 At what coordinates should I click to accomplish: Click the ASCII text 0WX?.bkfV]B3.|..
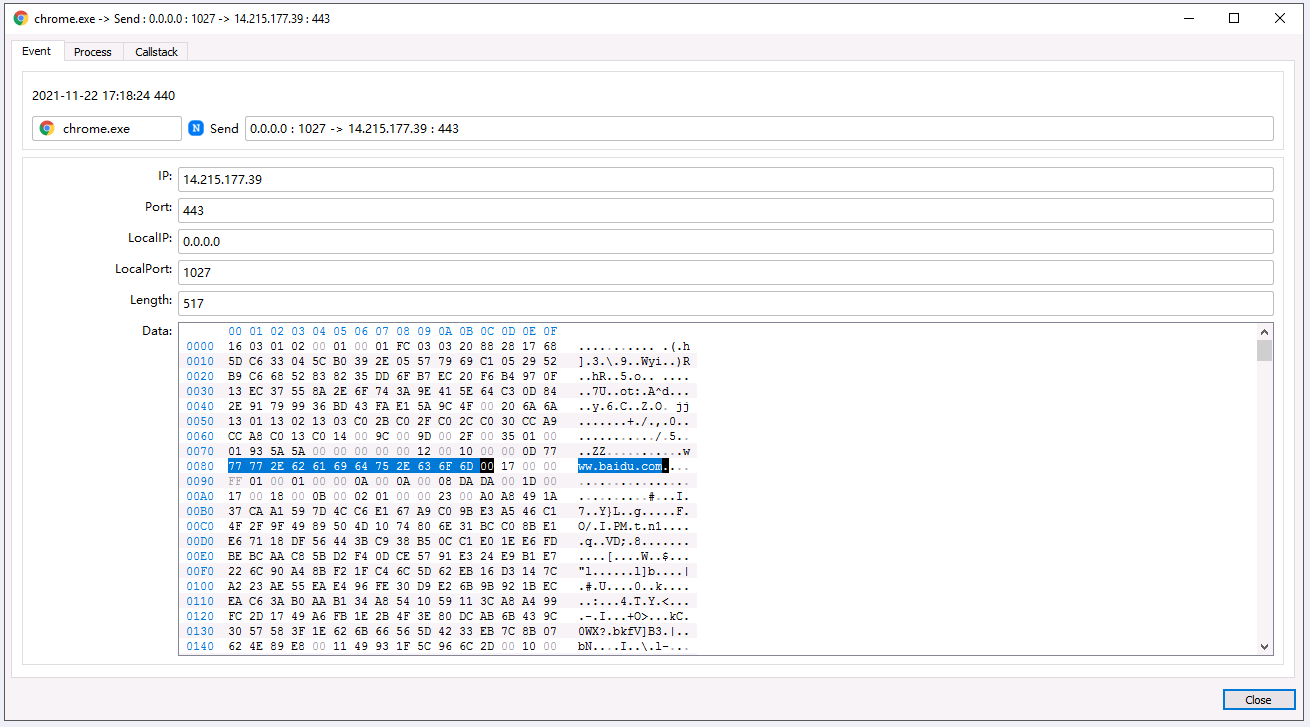pos(634,631)
